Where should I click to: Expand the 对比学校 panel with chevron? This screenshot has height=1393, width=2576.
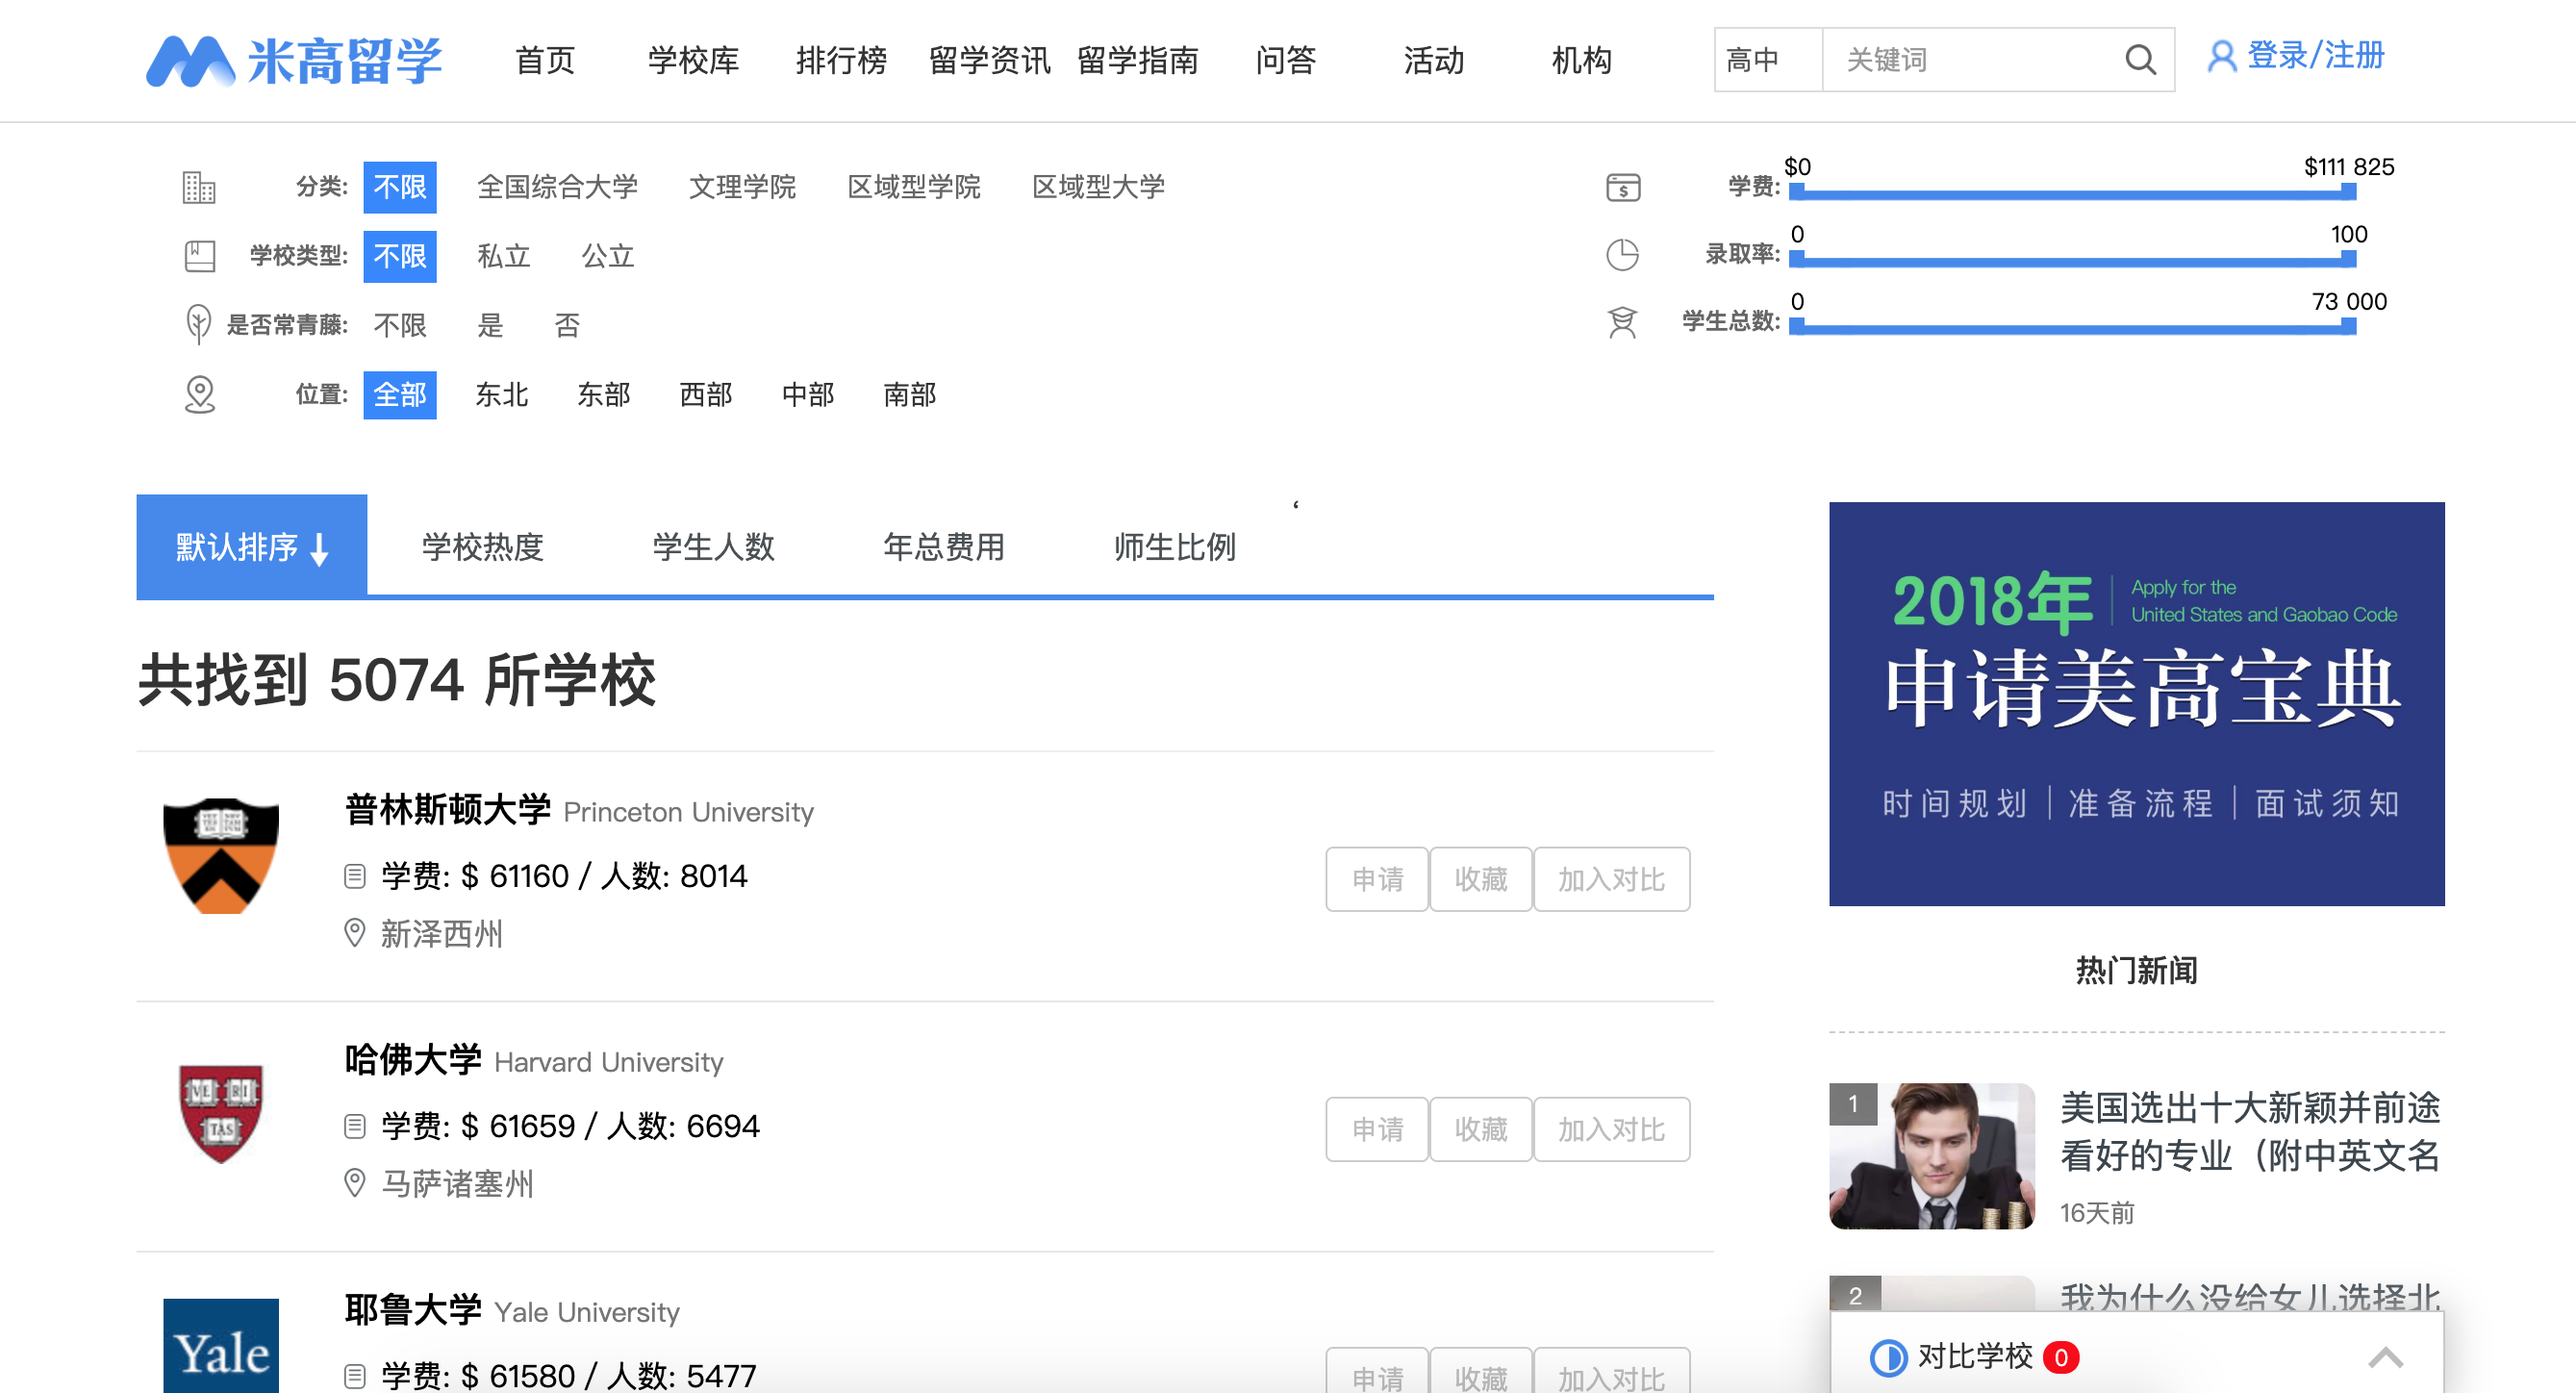[x=2386, y=1357]
